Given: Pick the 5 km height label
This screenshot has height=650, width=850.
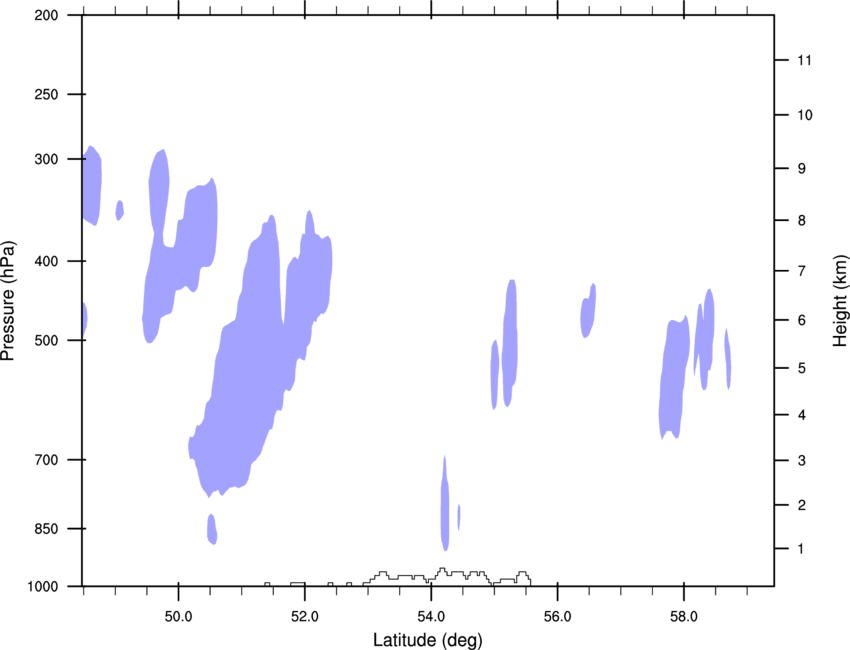Looking at the screenshot, I should click(x=802, y=368).
